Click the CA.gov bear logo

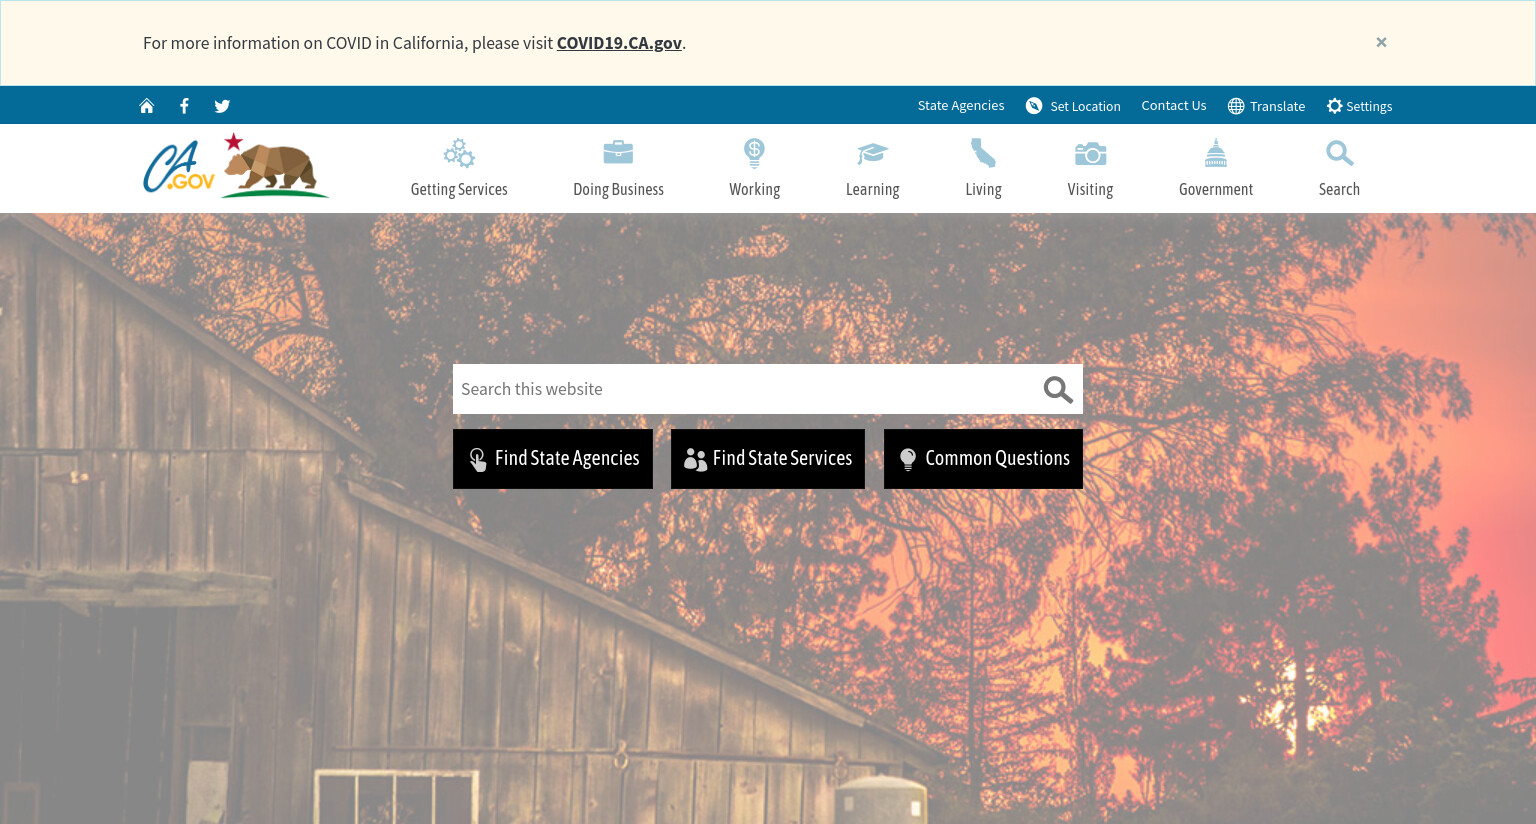coord(236,165)
